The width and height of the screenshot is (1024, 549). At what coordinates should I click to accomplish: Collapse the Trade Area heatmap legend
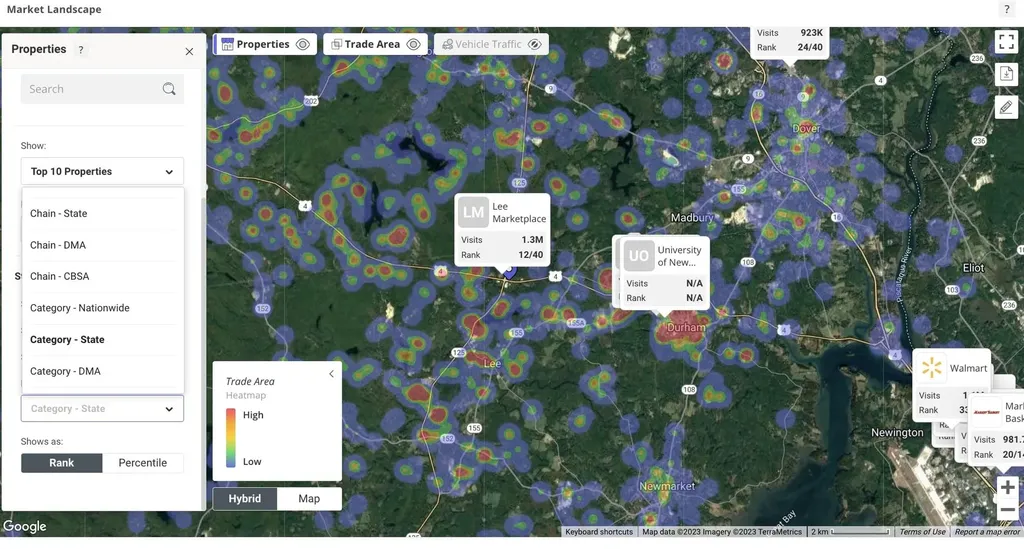tap(332, 374)
